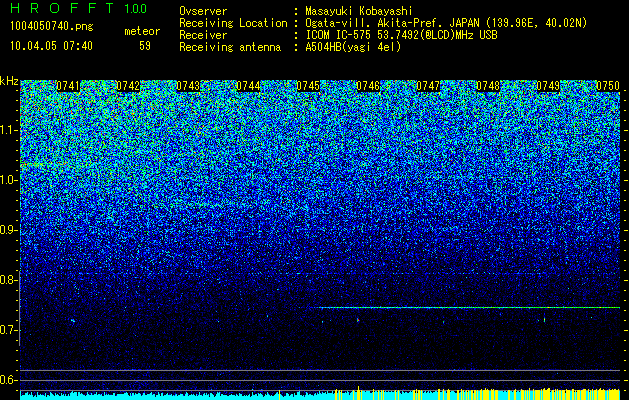Click antenna value A504HB(yagi 4el)
Image resolution: width=629 pixels, height=400 pixels.
coord(353,47)
